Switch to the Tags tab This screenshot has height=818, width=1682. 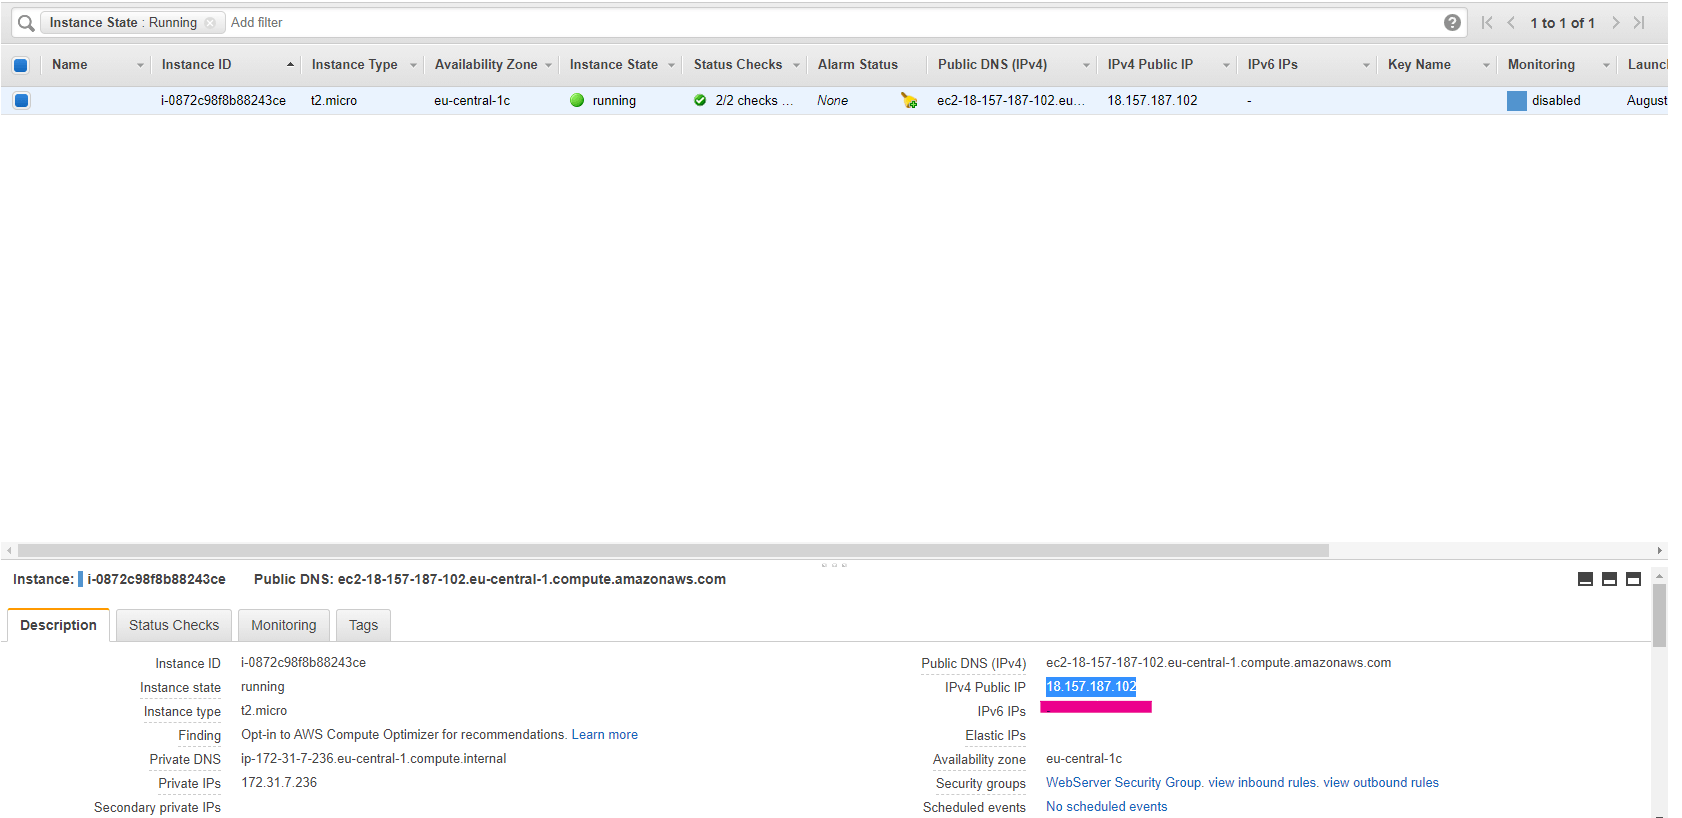pyautogui.click(x=363, y=625)
